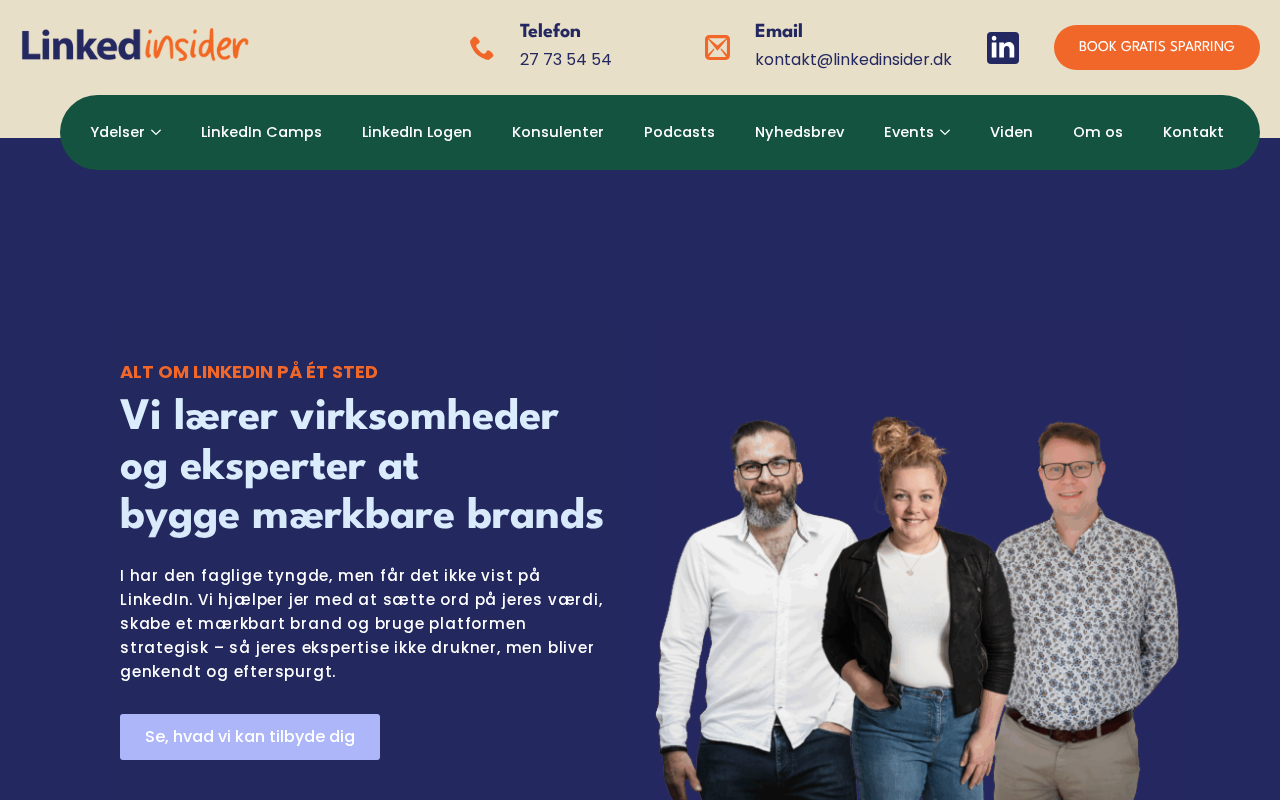The image size is (1280, 800).
Task: Go to the LinkedIn Logen page
Action: coord(417,132)
